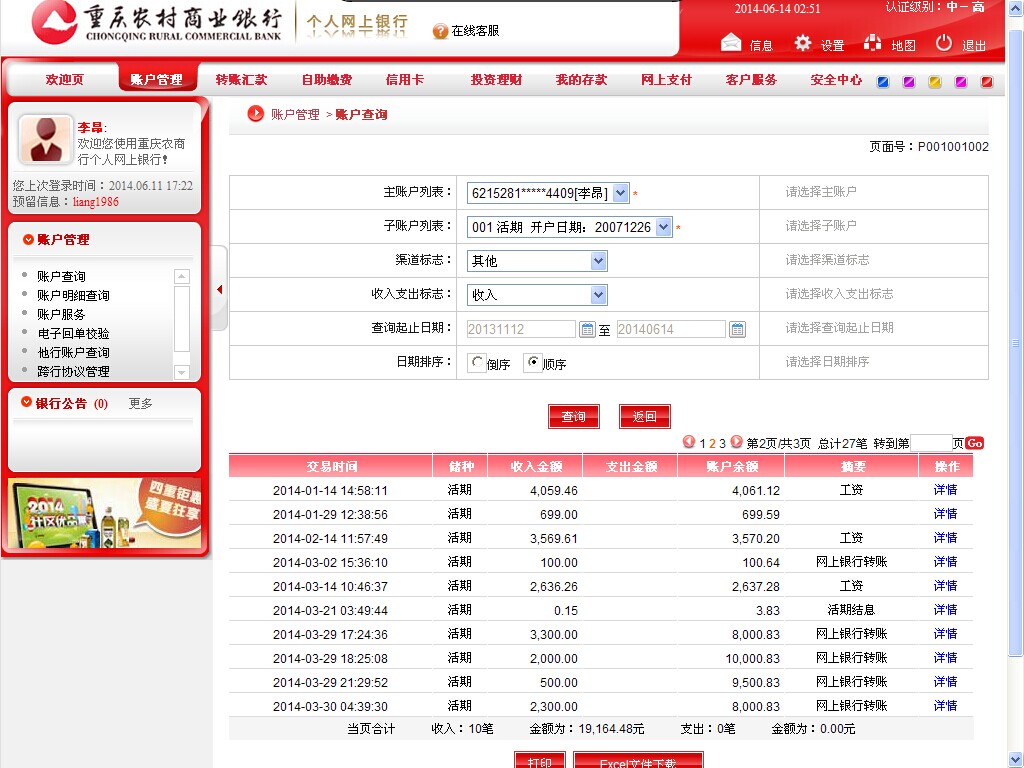1024x768 pixels.
Task: Expand the 主账户列表 account dropdown
Action: pyautogui.click(x=620, y=193)
